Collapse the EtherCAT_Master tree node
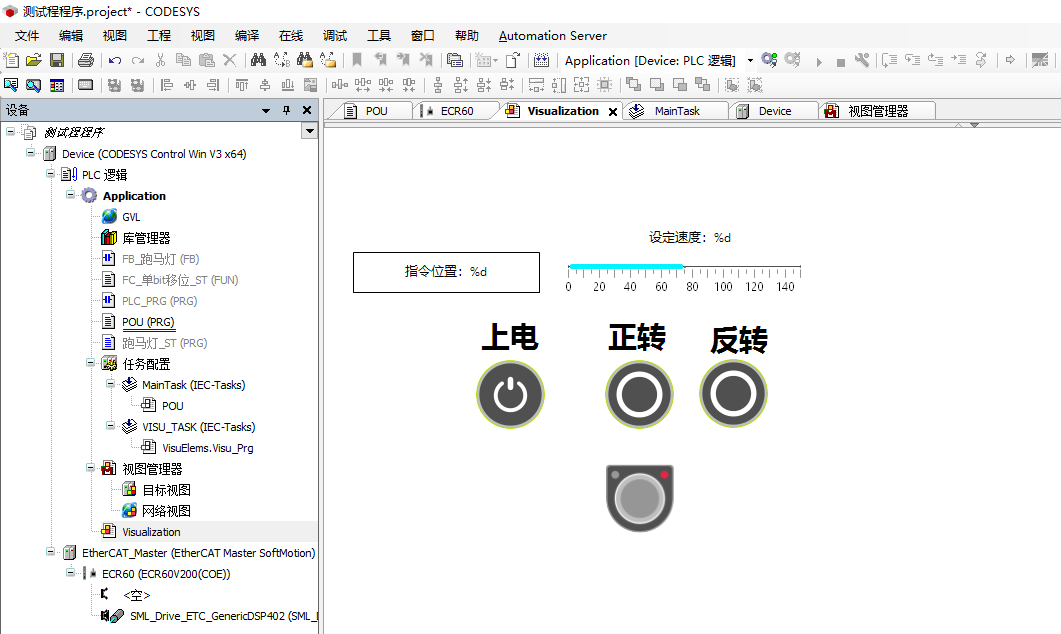The height and width of the screenshot is (634, 1061). [51, 551]
